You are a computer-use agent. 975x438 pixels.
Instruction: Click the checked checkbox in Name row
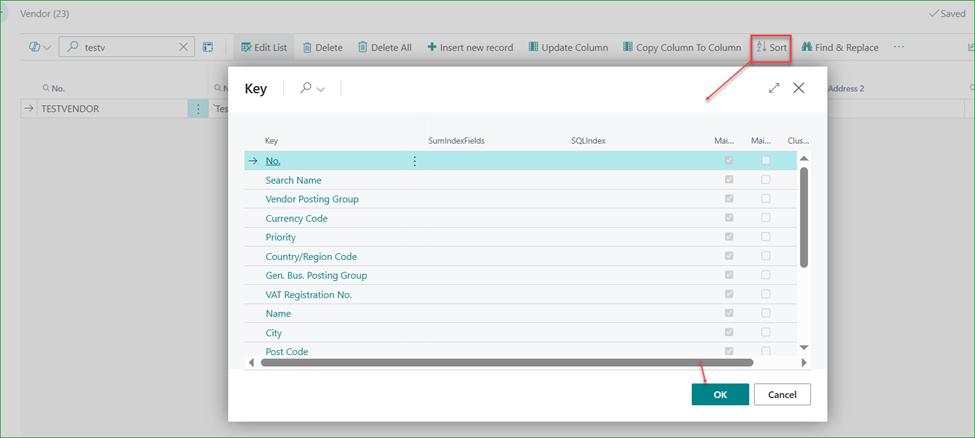pos(729,314)
